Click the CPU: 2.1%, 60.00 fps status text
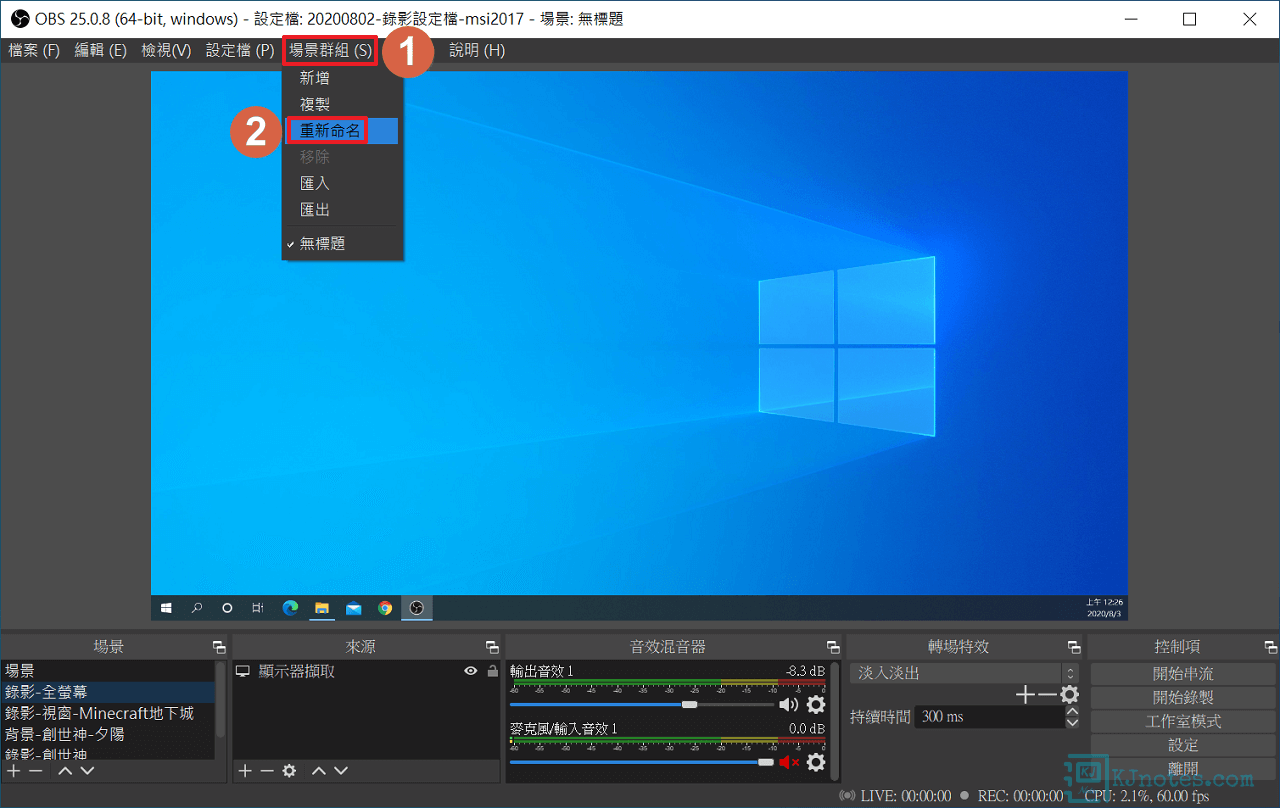 coord(1147,796)
